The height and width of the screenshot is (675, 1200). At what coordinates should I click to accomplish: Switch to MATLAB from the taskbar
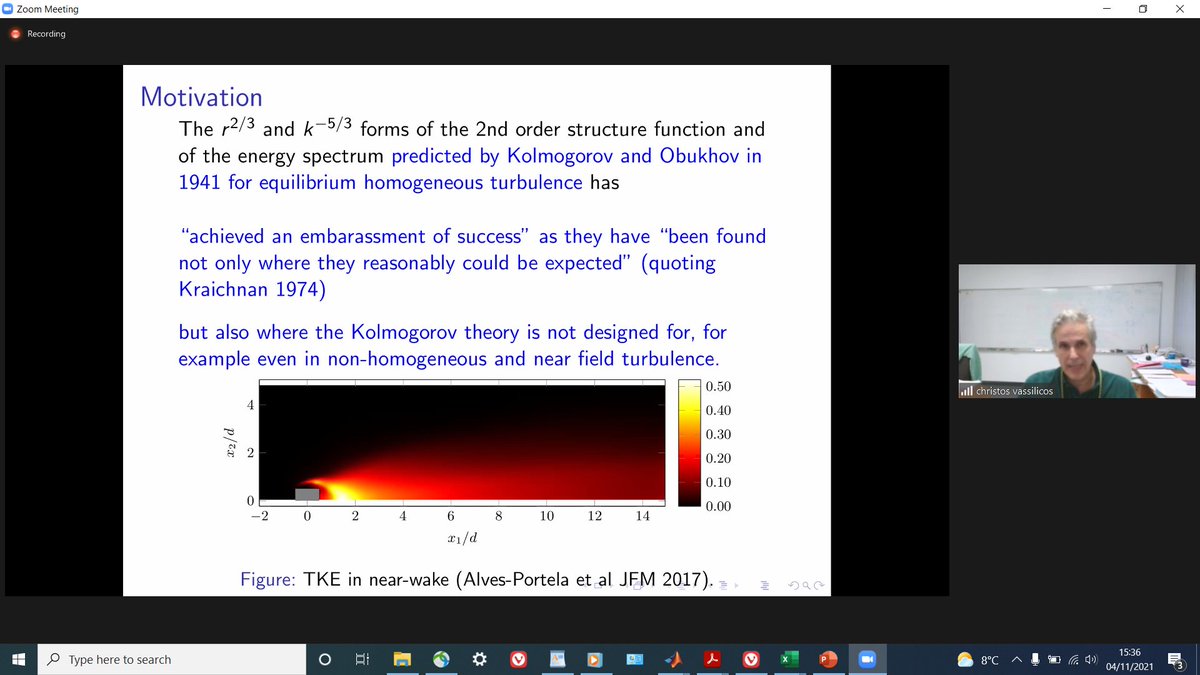tap(674, 659)
